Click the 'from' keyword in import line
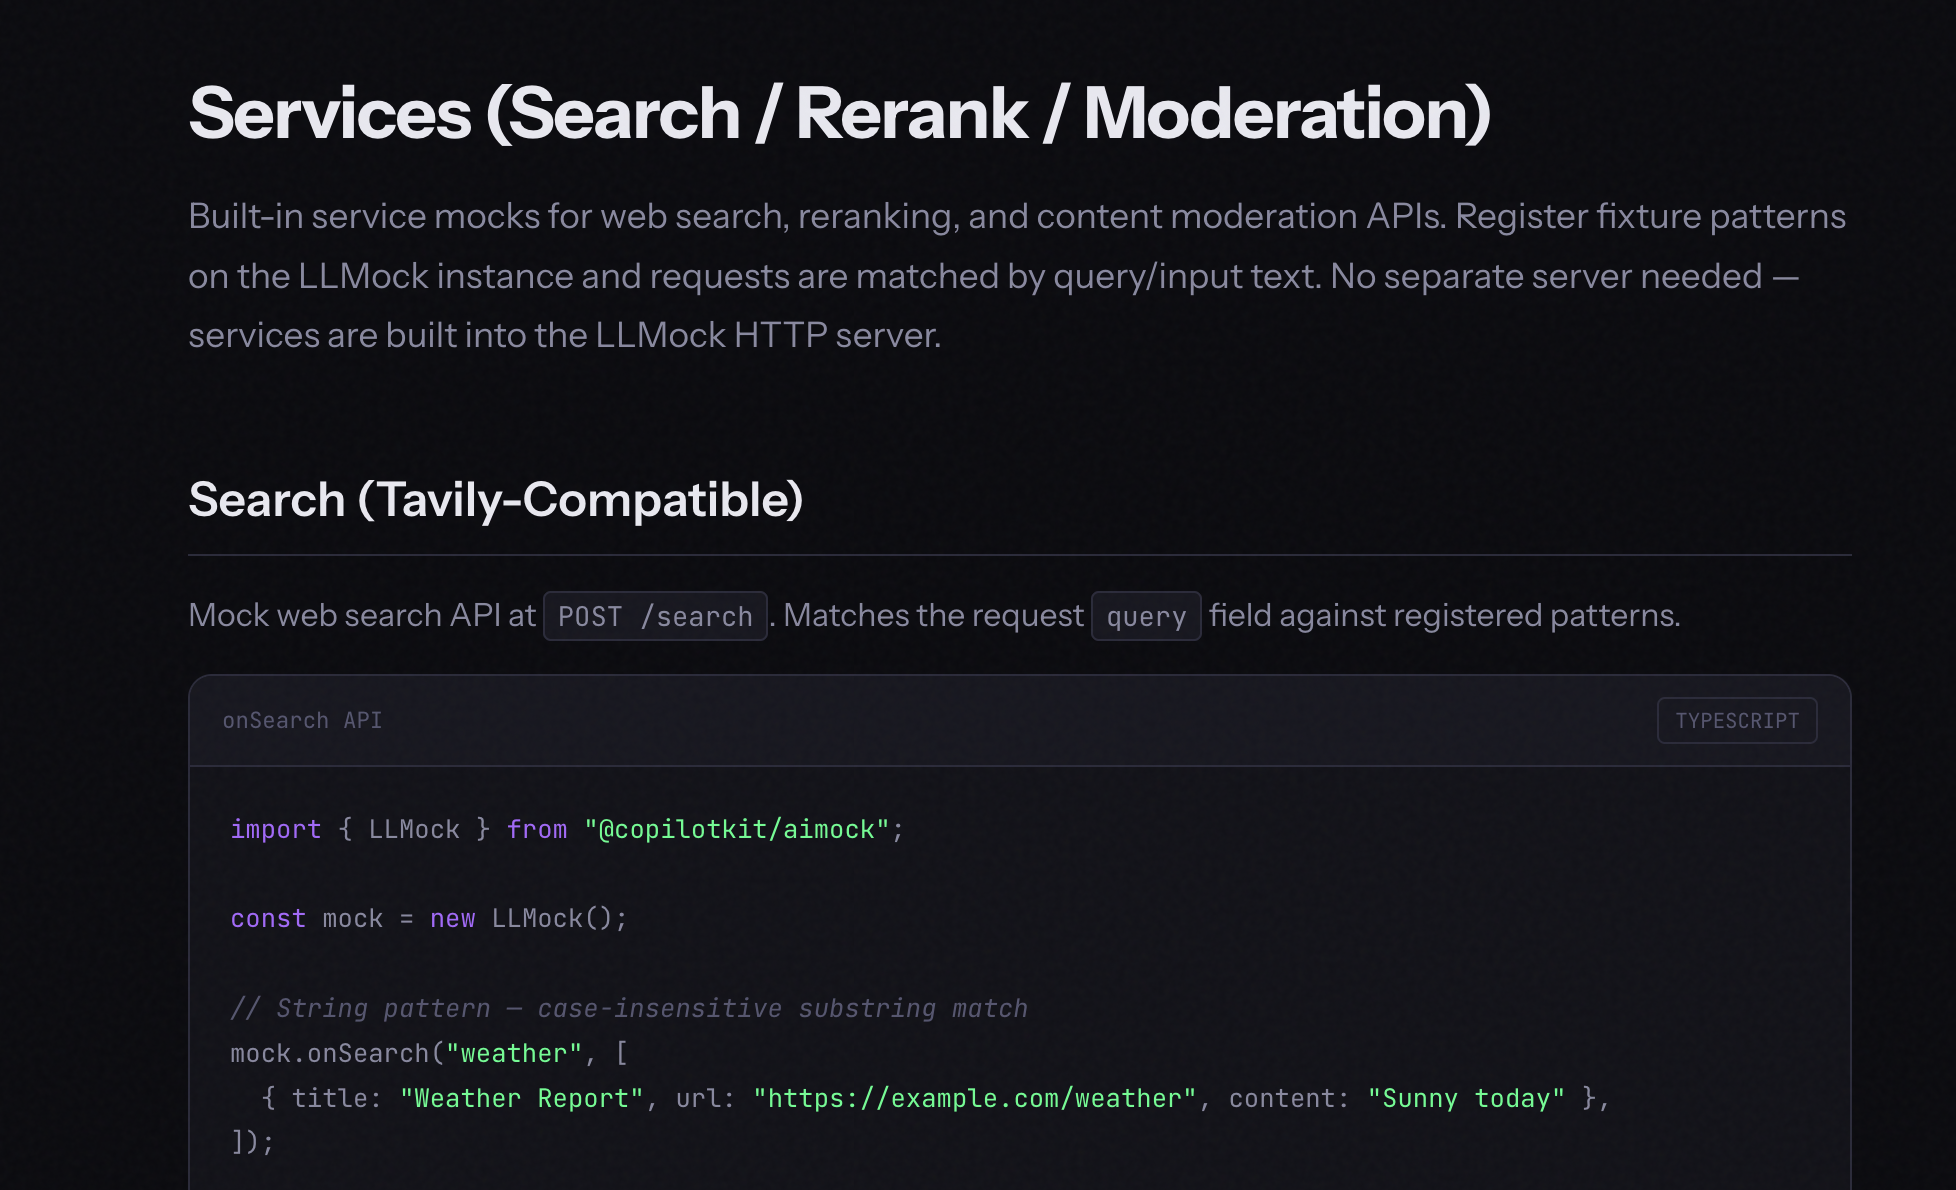The image size is (1956, 1190). point(537,830)
